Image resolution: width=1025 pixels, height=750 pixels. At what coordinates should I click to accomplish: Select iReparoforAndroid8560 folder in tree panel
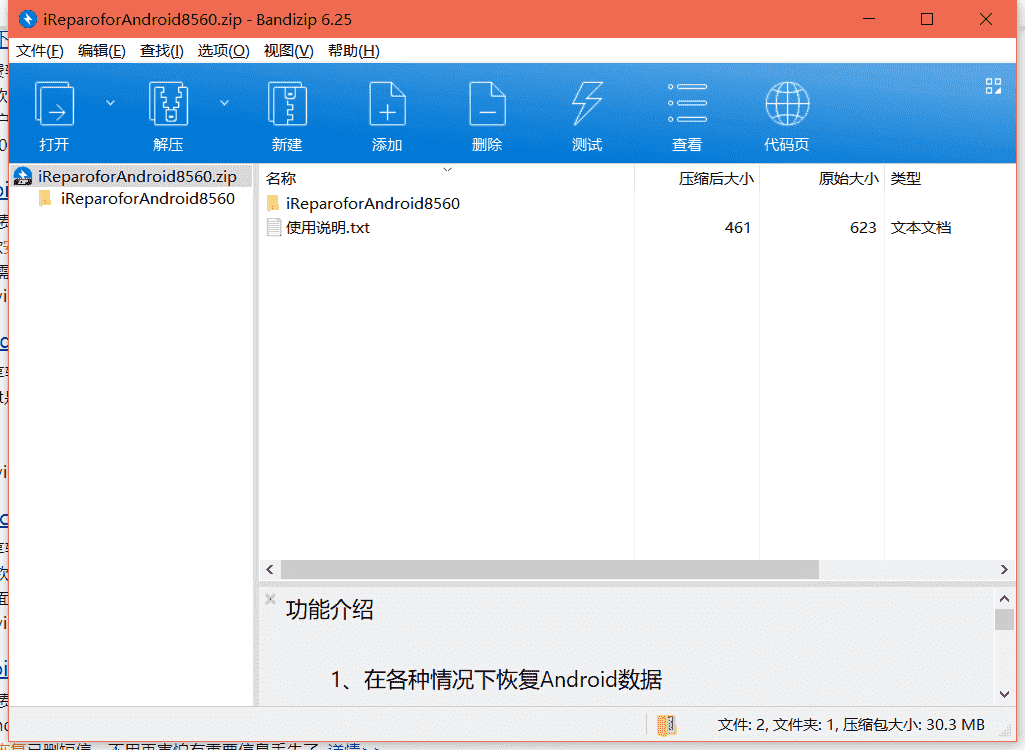148,199
